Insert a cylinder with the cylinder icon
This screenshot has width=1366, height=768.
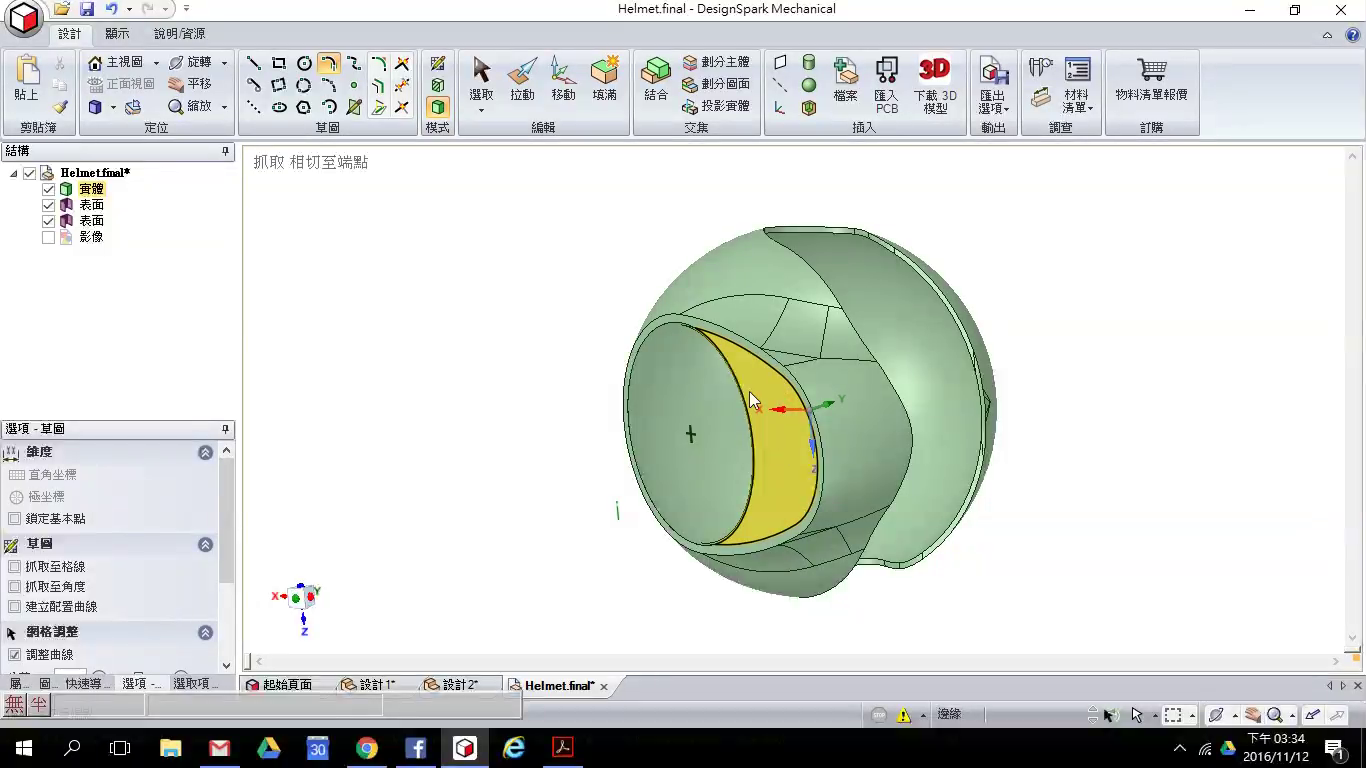[x=809, y=63]
